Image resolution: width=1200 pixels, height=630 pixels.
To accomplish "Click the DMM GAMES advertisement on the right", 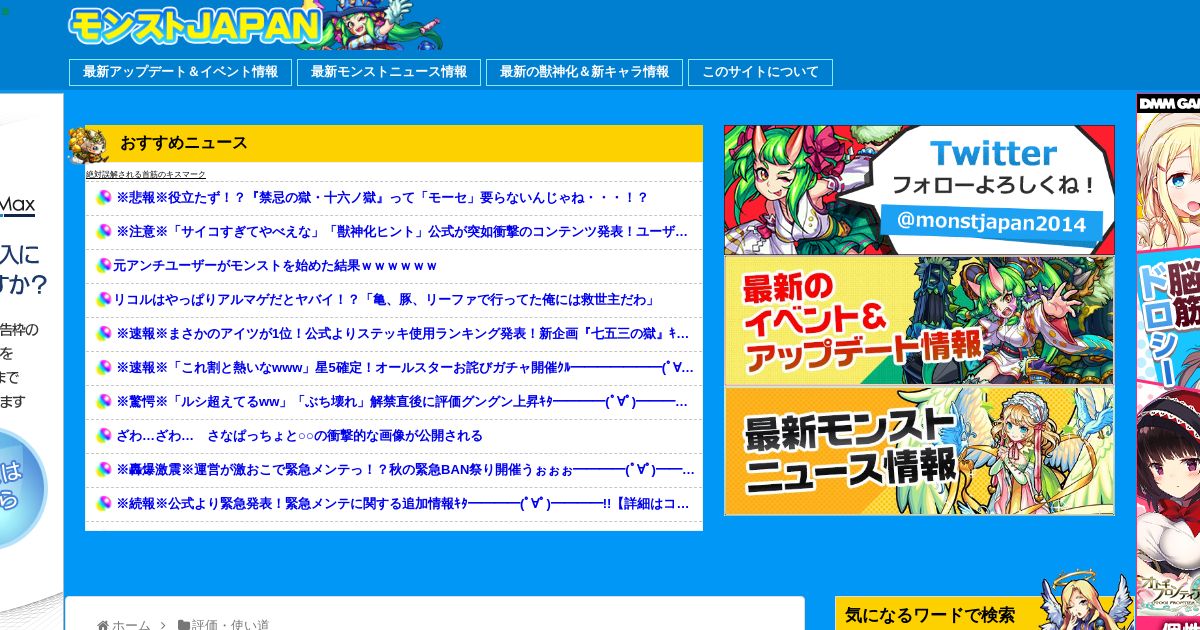I will point(1168,361).
